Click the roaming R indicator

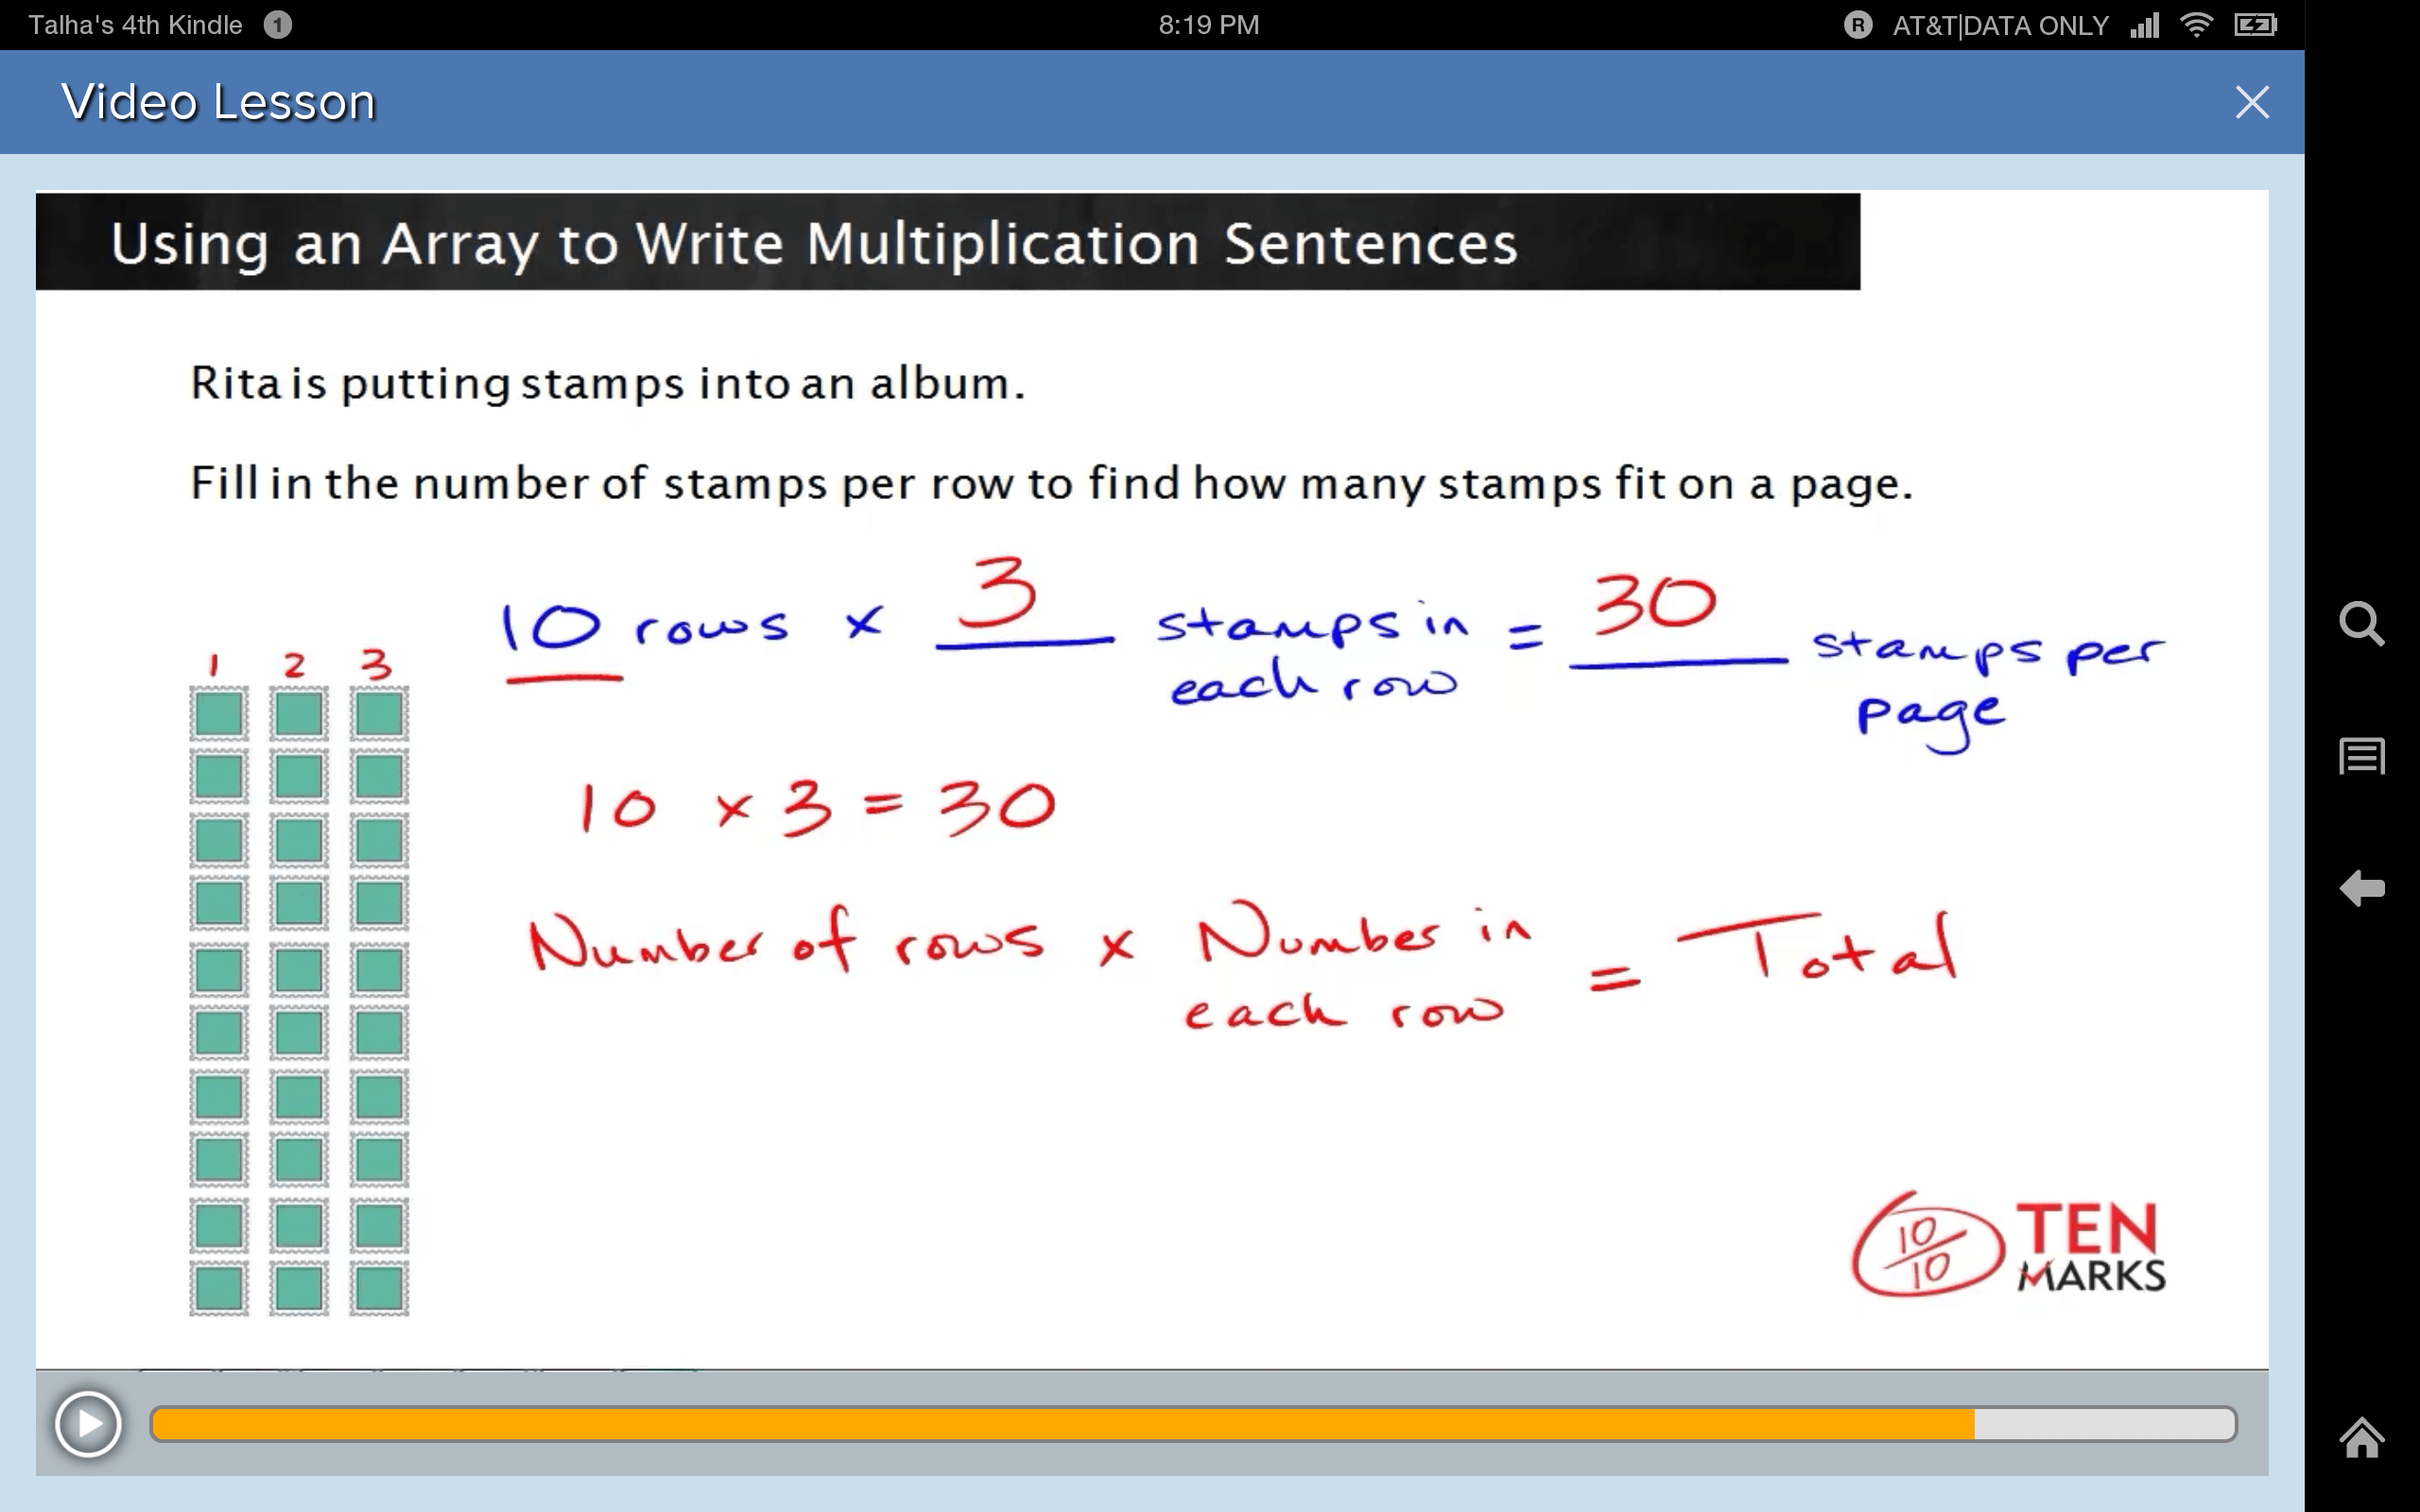(x=1860, y=24)
